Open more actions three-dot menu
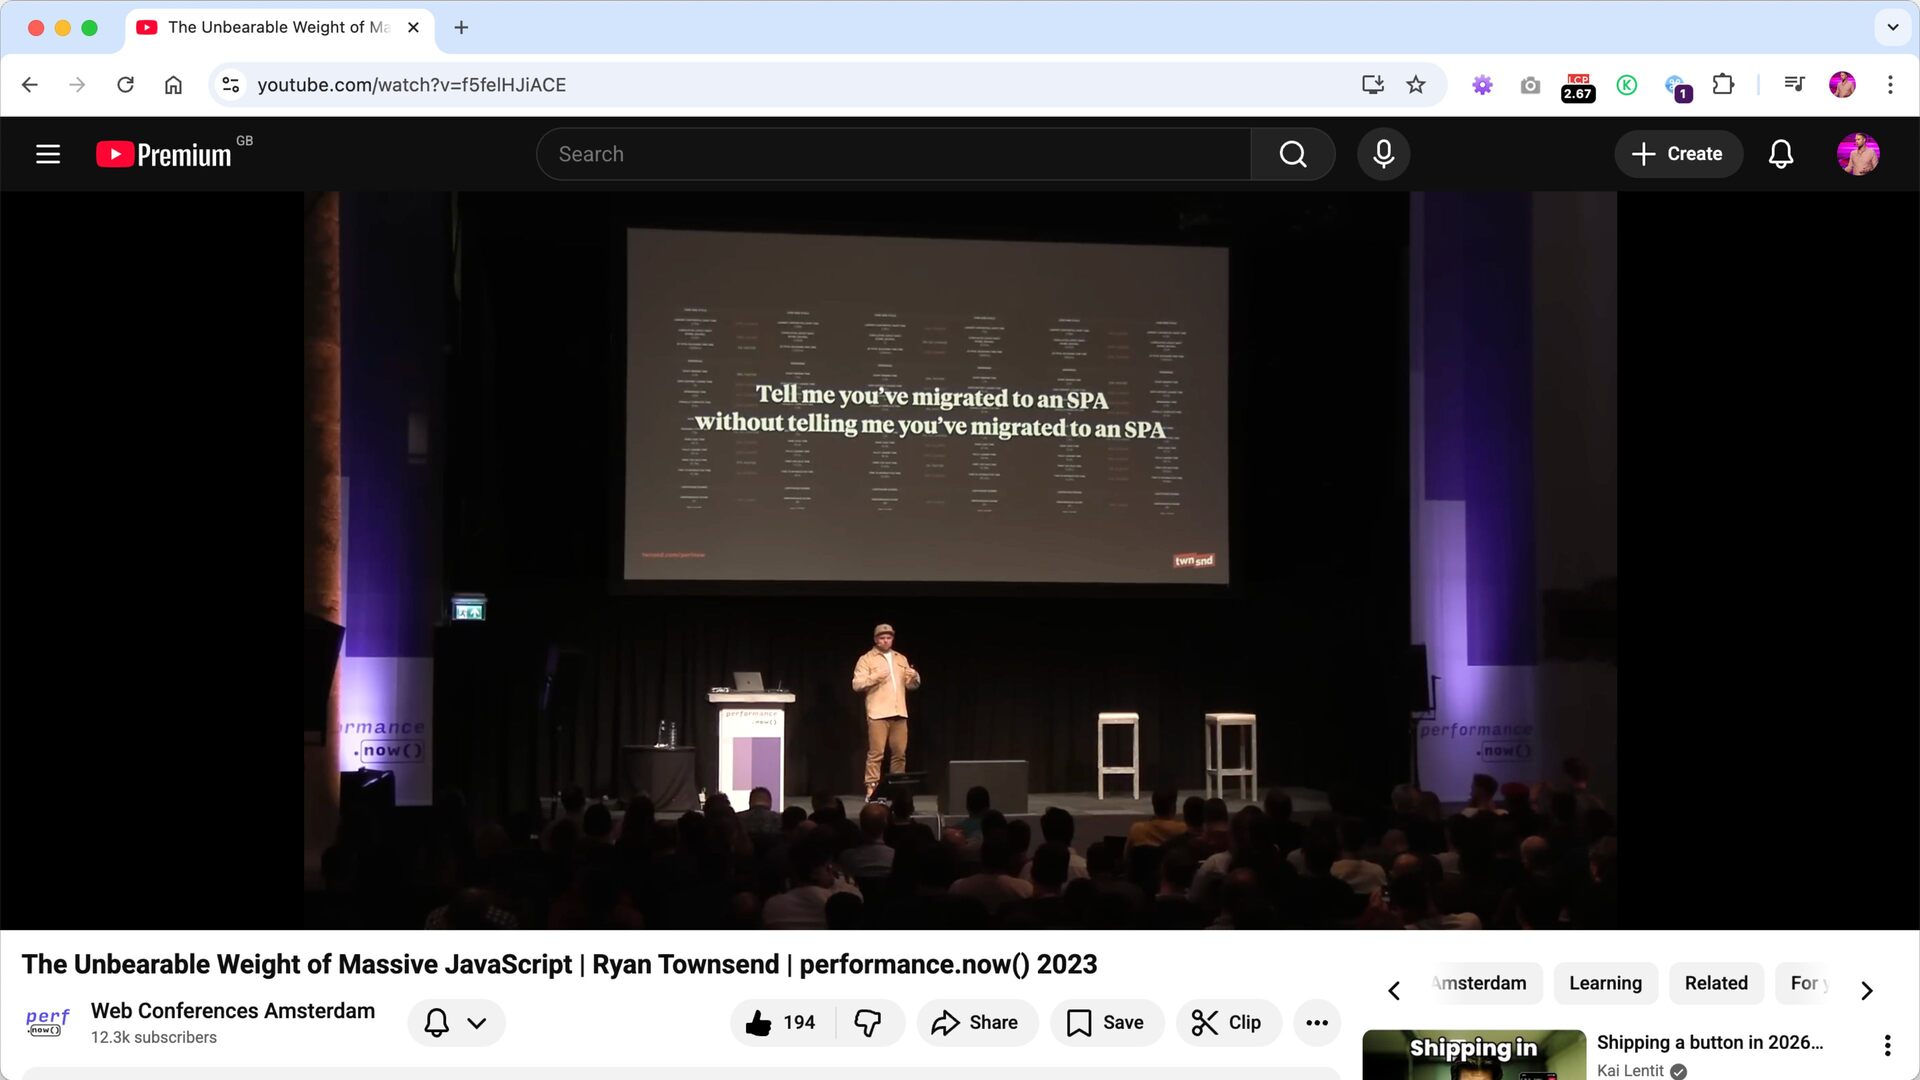The image size is (1920, 1080). pos(1317,1022)
